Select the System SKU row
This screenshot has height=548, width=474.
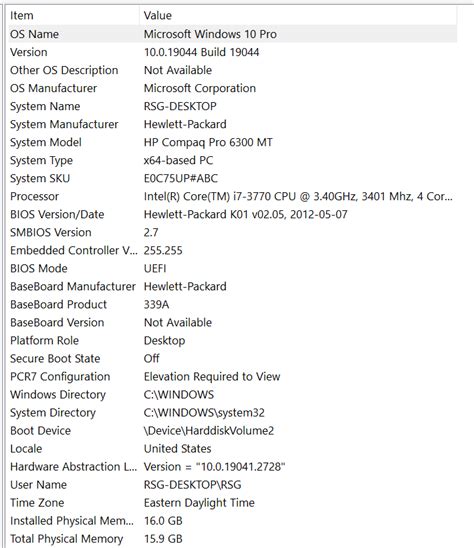232,178
